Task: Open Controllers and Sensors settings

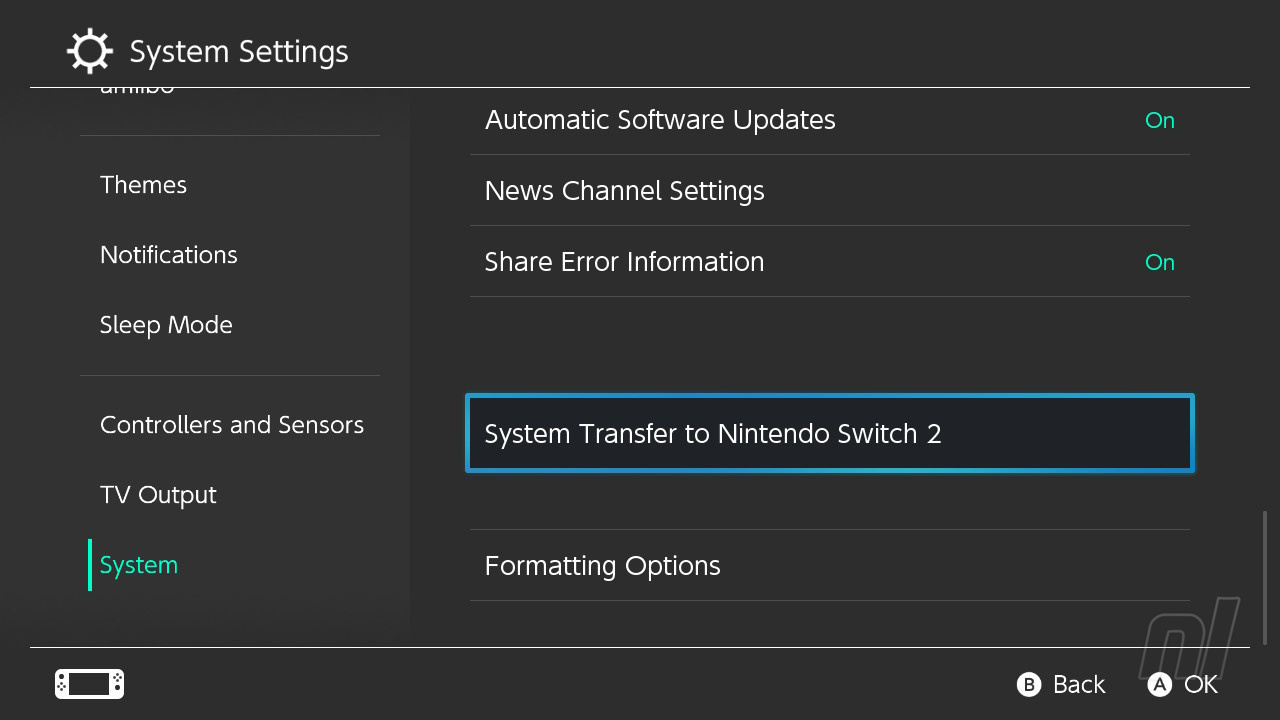Action: point(232,425)
